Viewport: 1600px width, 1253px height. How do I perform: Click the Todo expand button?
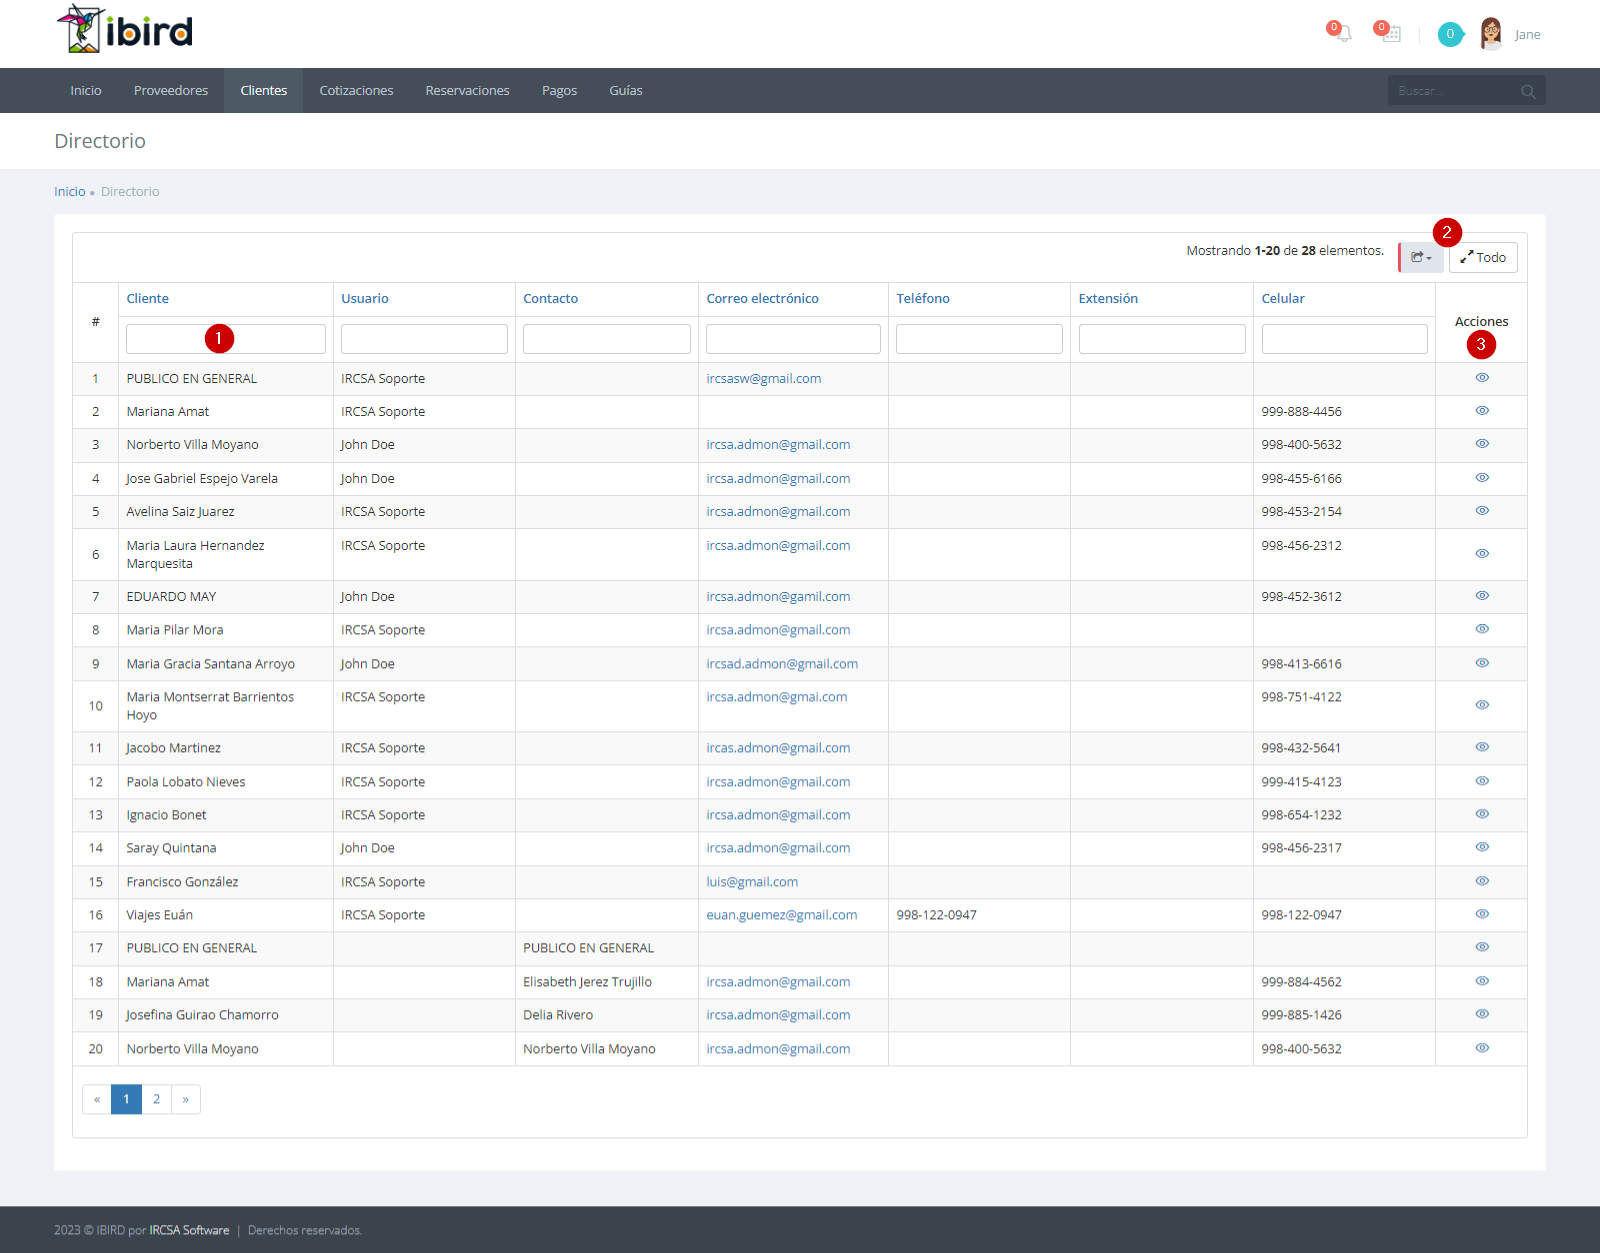(x=1483, y=258)
